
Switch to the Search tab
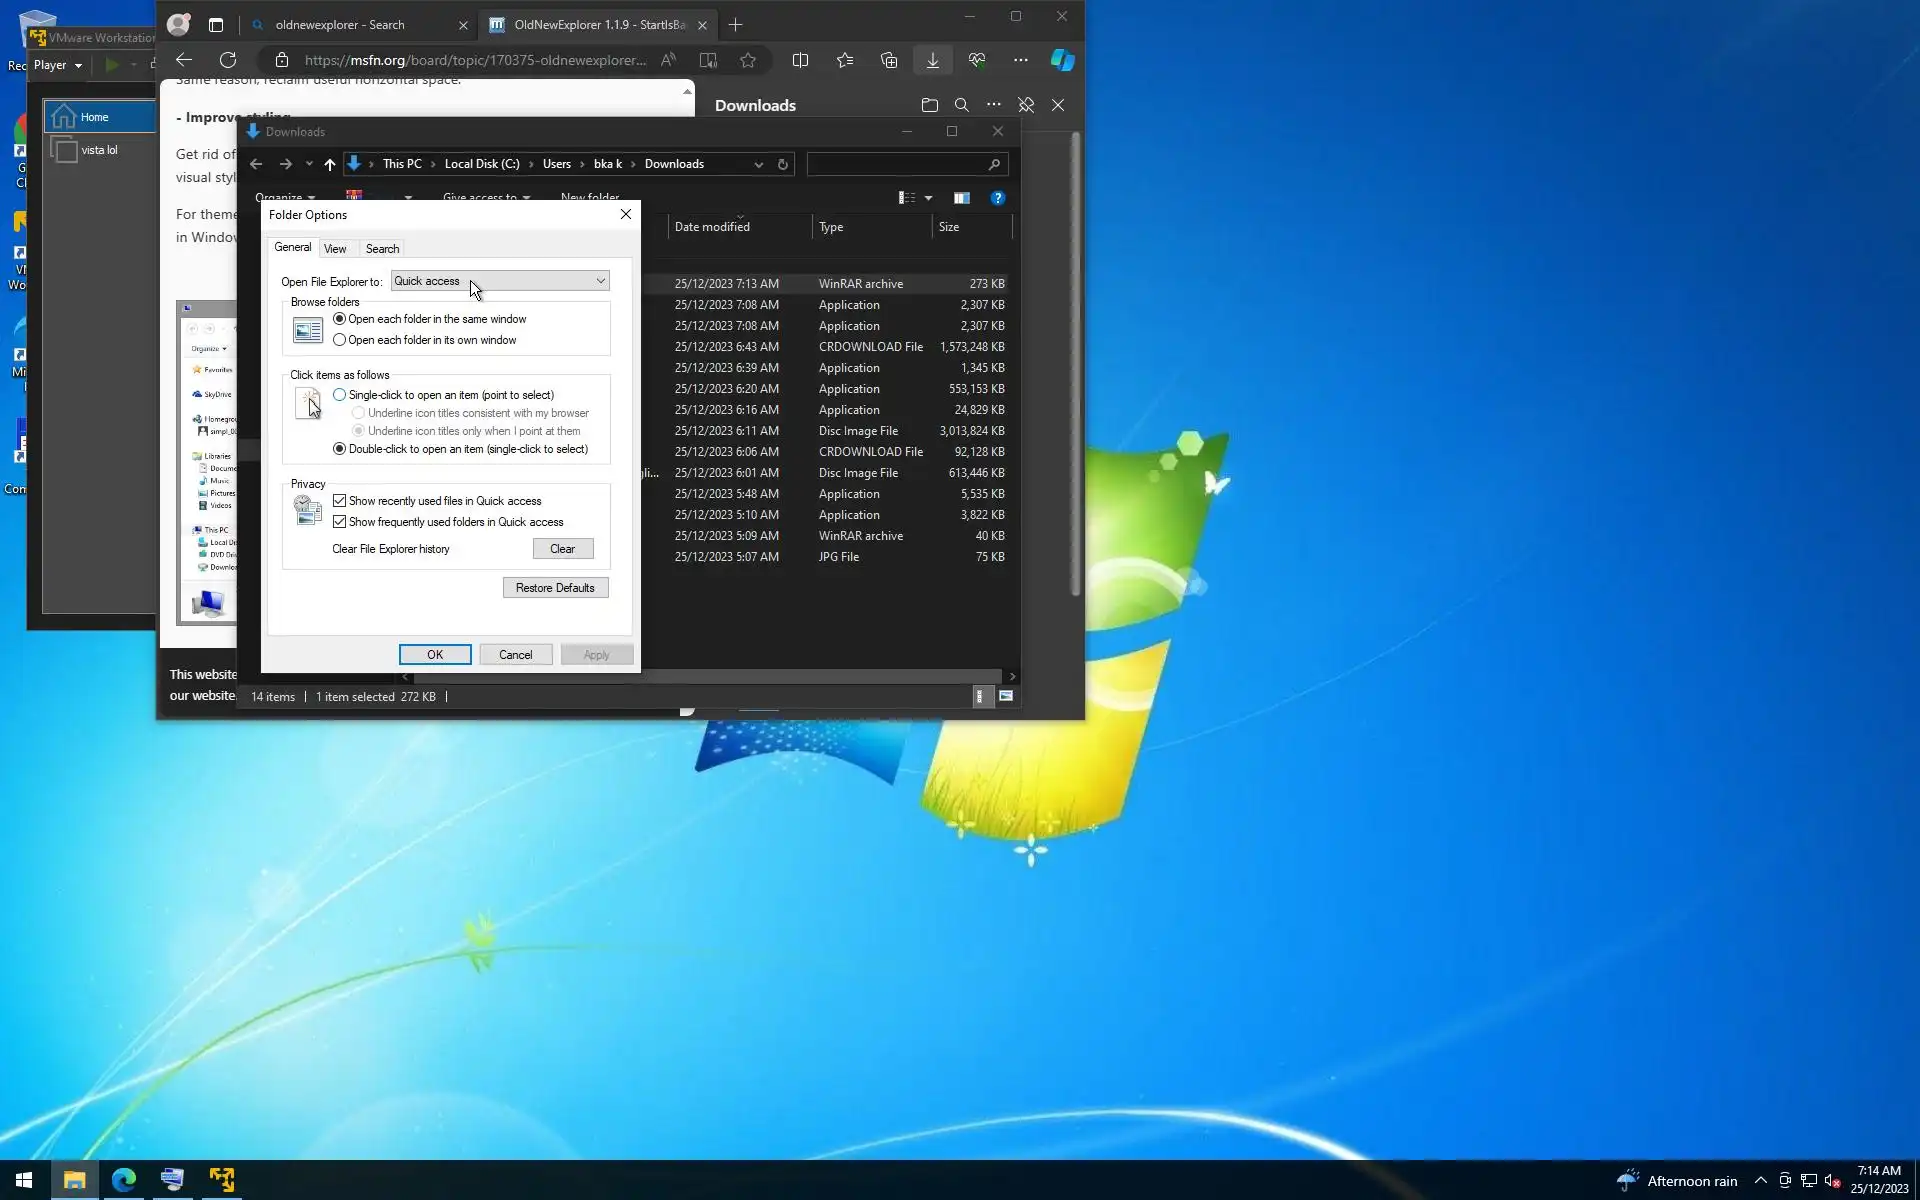tap(382, 249)
